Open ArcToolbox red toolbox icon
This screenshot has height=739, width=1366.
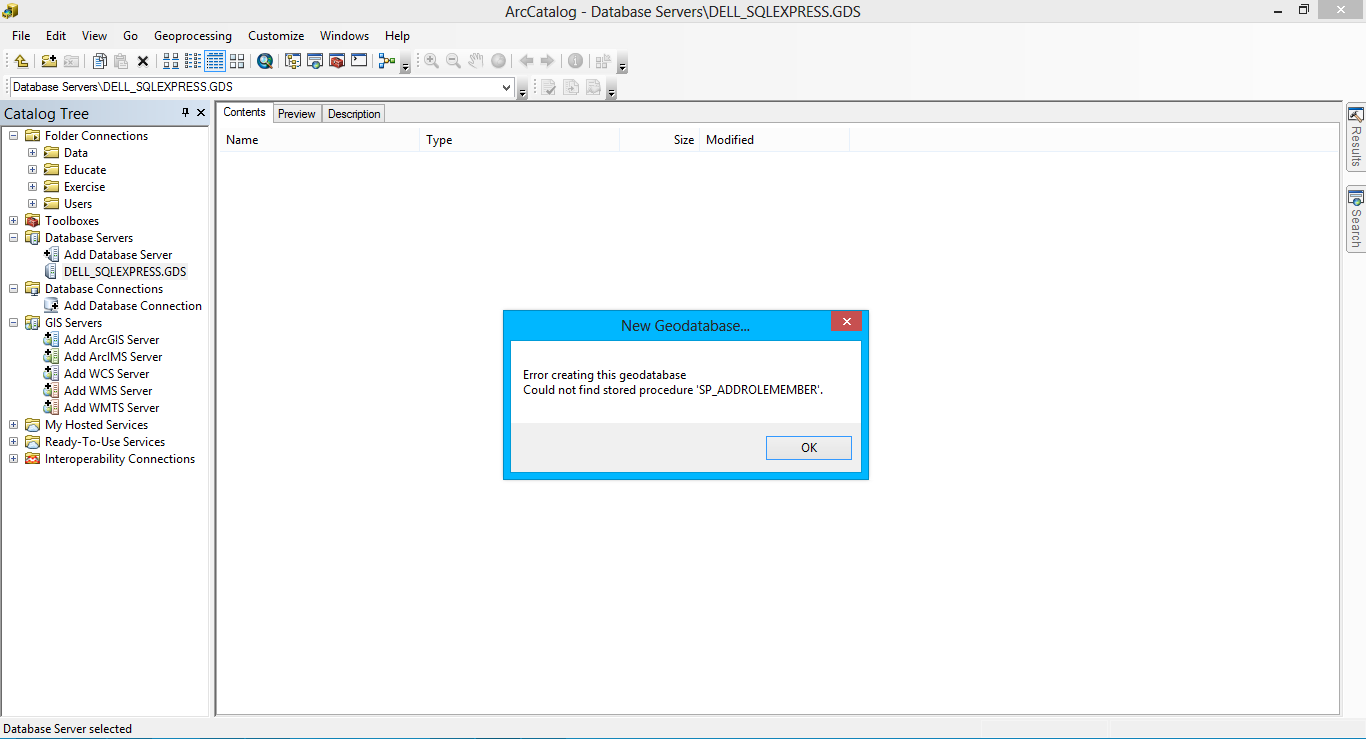coord(337,61)
